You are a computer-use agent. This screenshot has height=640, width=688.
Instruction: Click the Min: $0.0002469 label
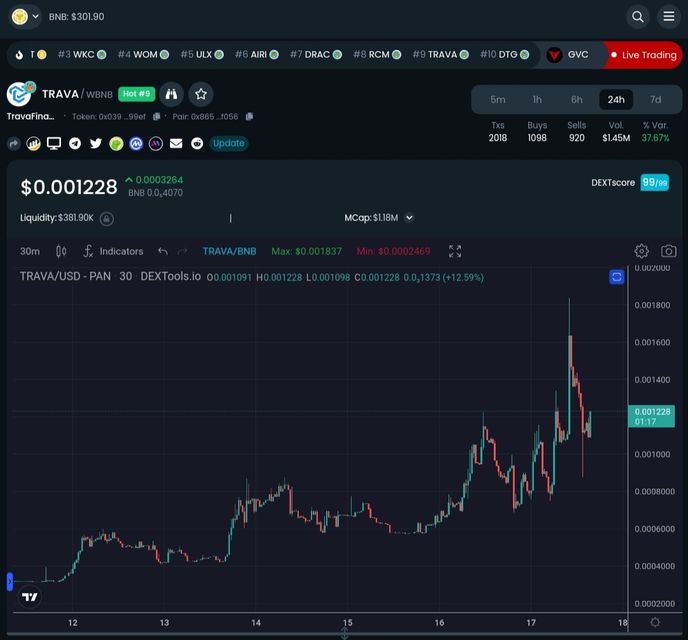(393, 251)
